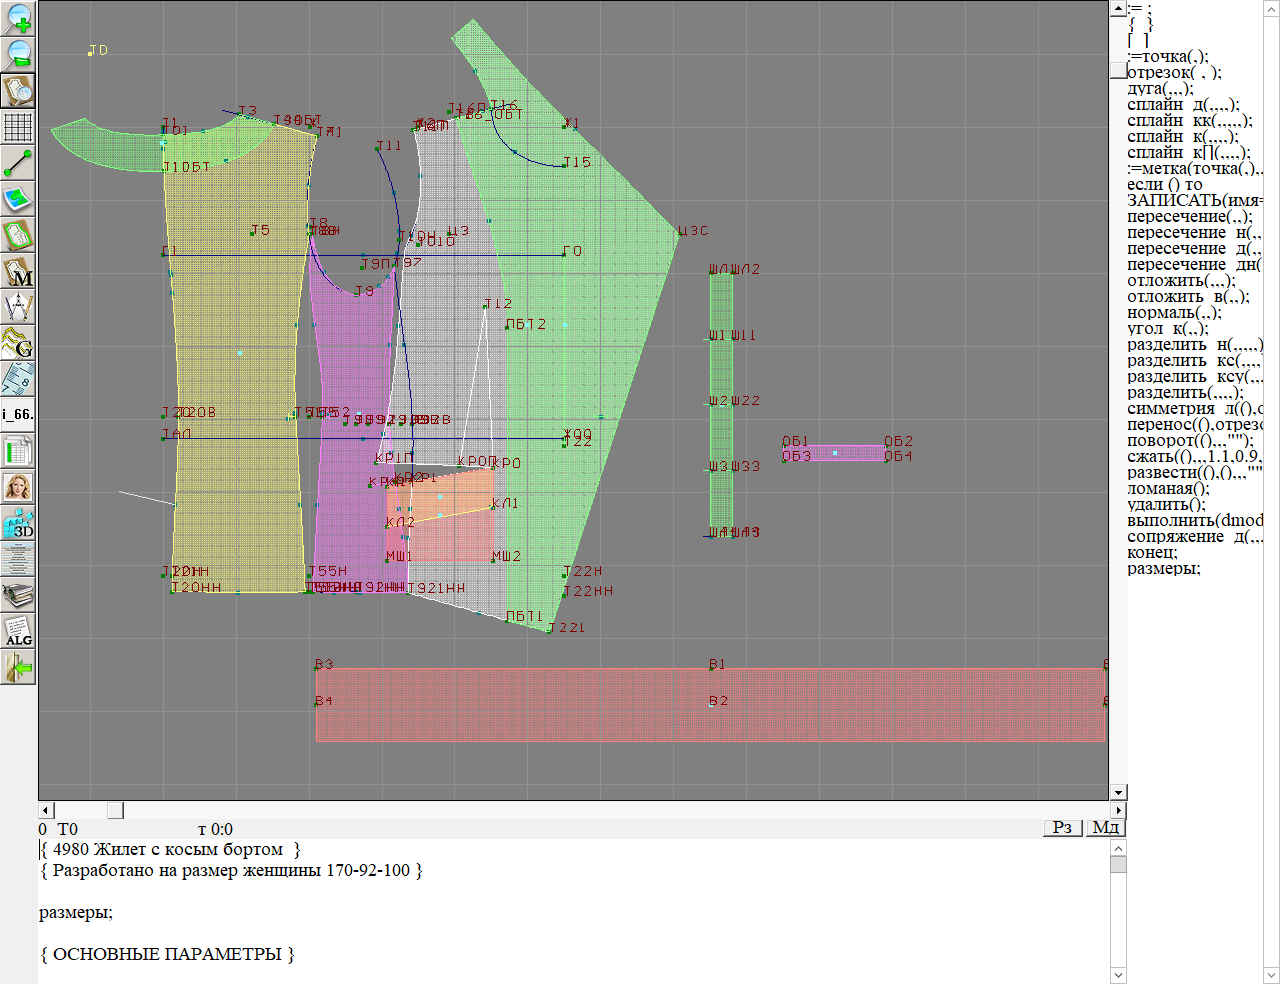Select the line segment tool

19,163
